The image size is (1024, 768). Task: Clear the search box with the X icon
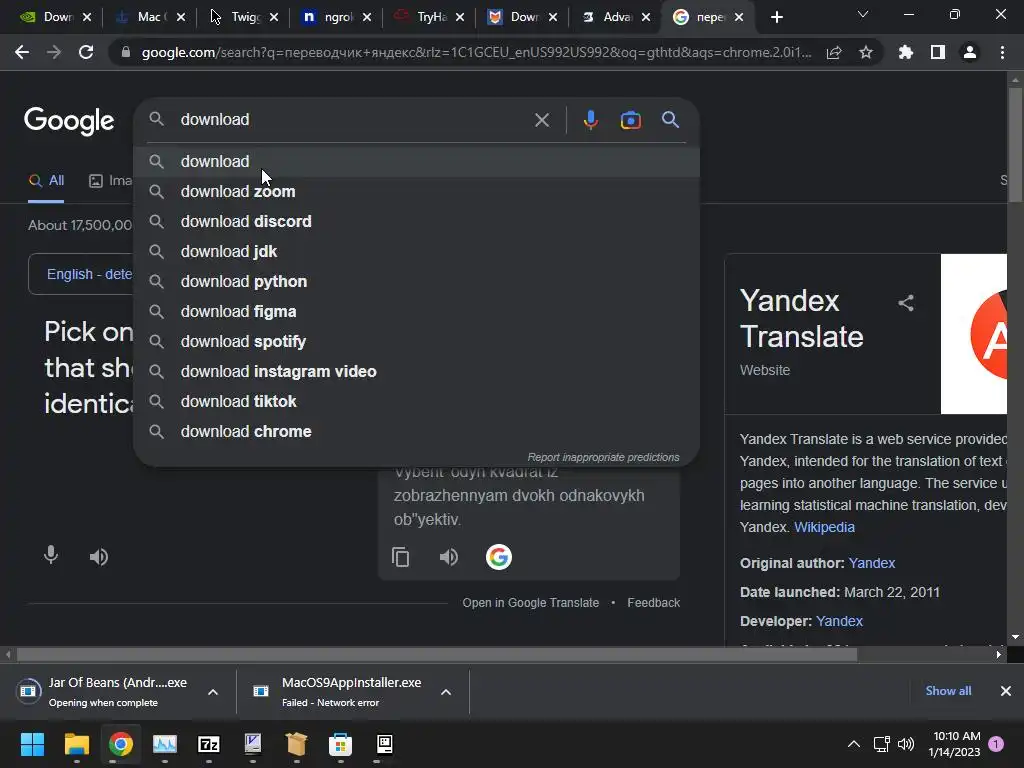pos(541,120)
